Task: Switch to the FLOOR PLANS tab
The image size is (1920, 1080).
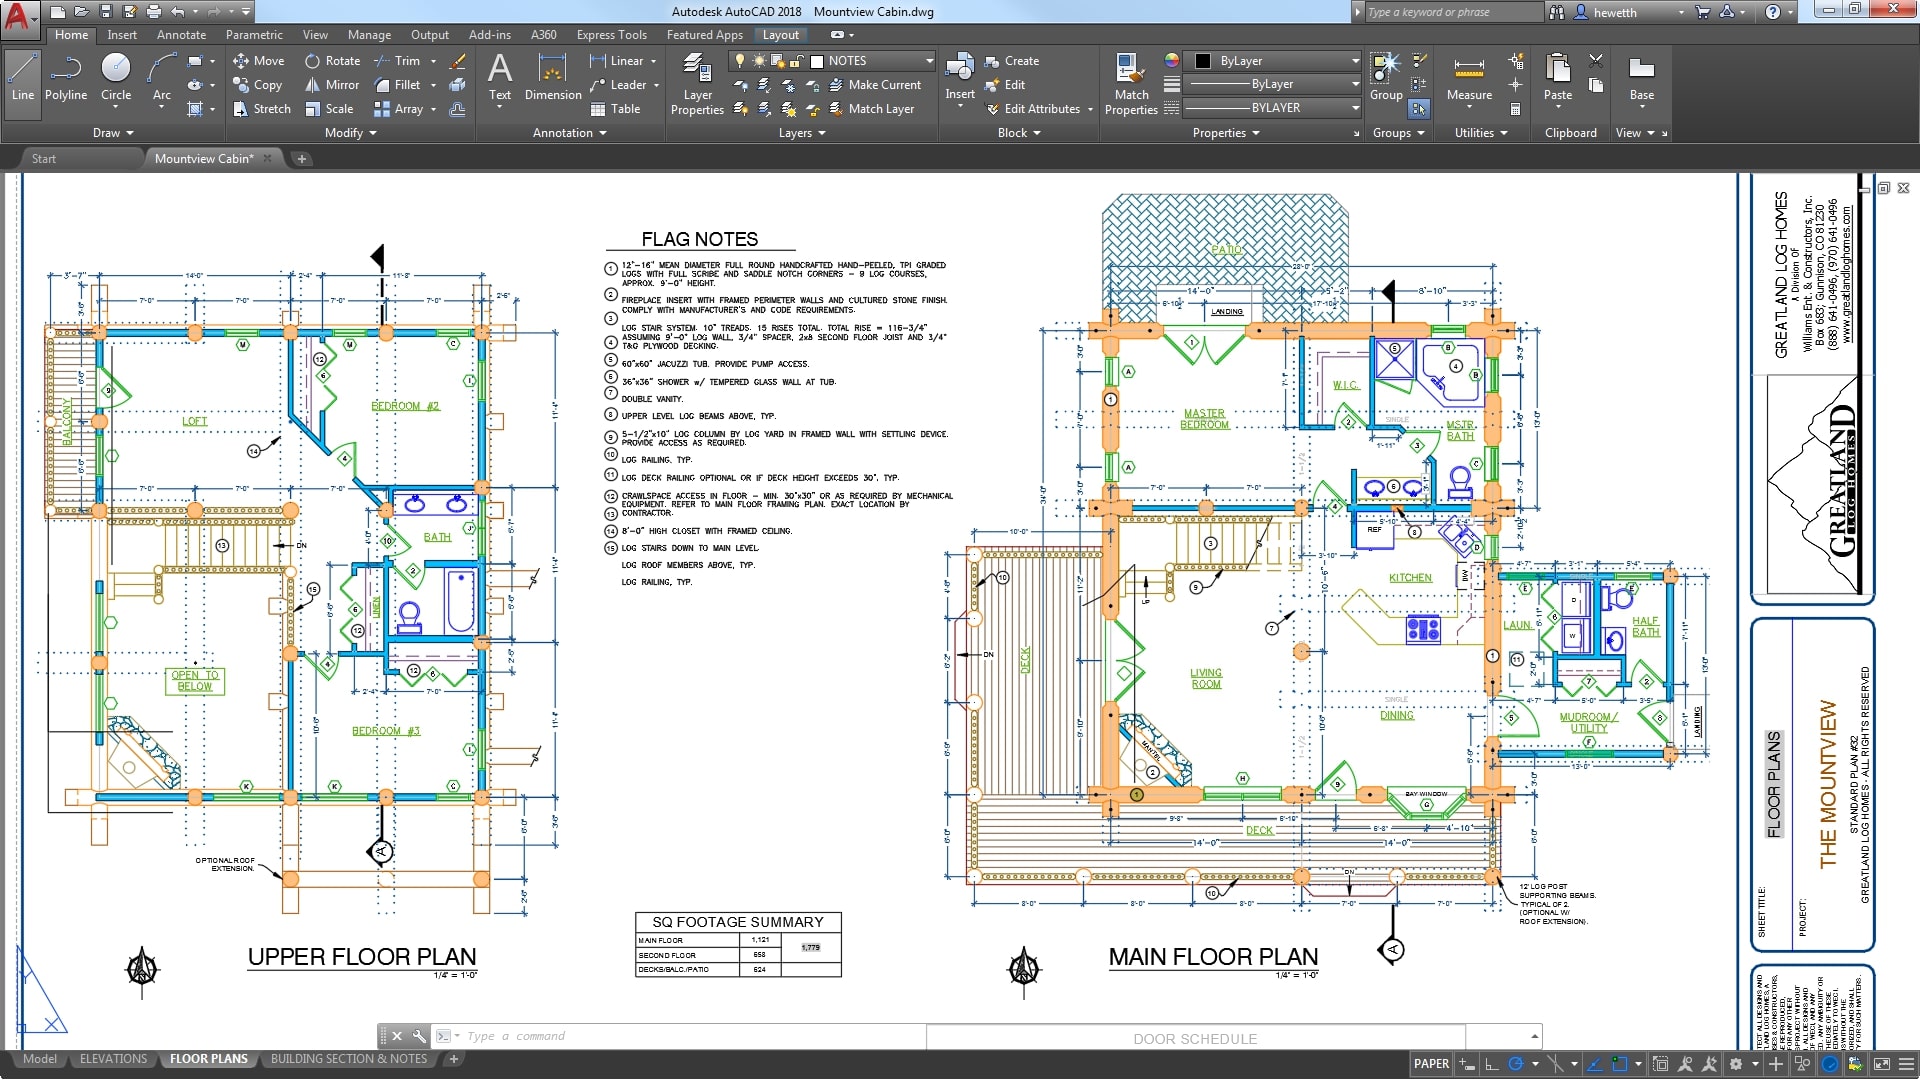Action: [207, 1058]
